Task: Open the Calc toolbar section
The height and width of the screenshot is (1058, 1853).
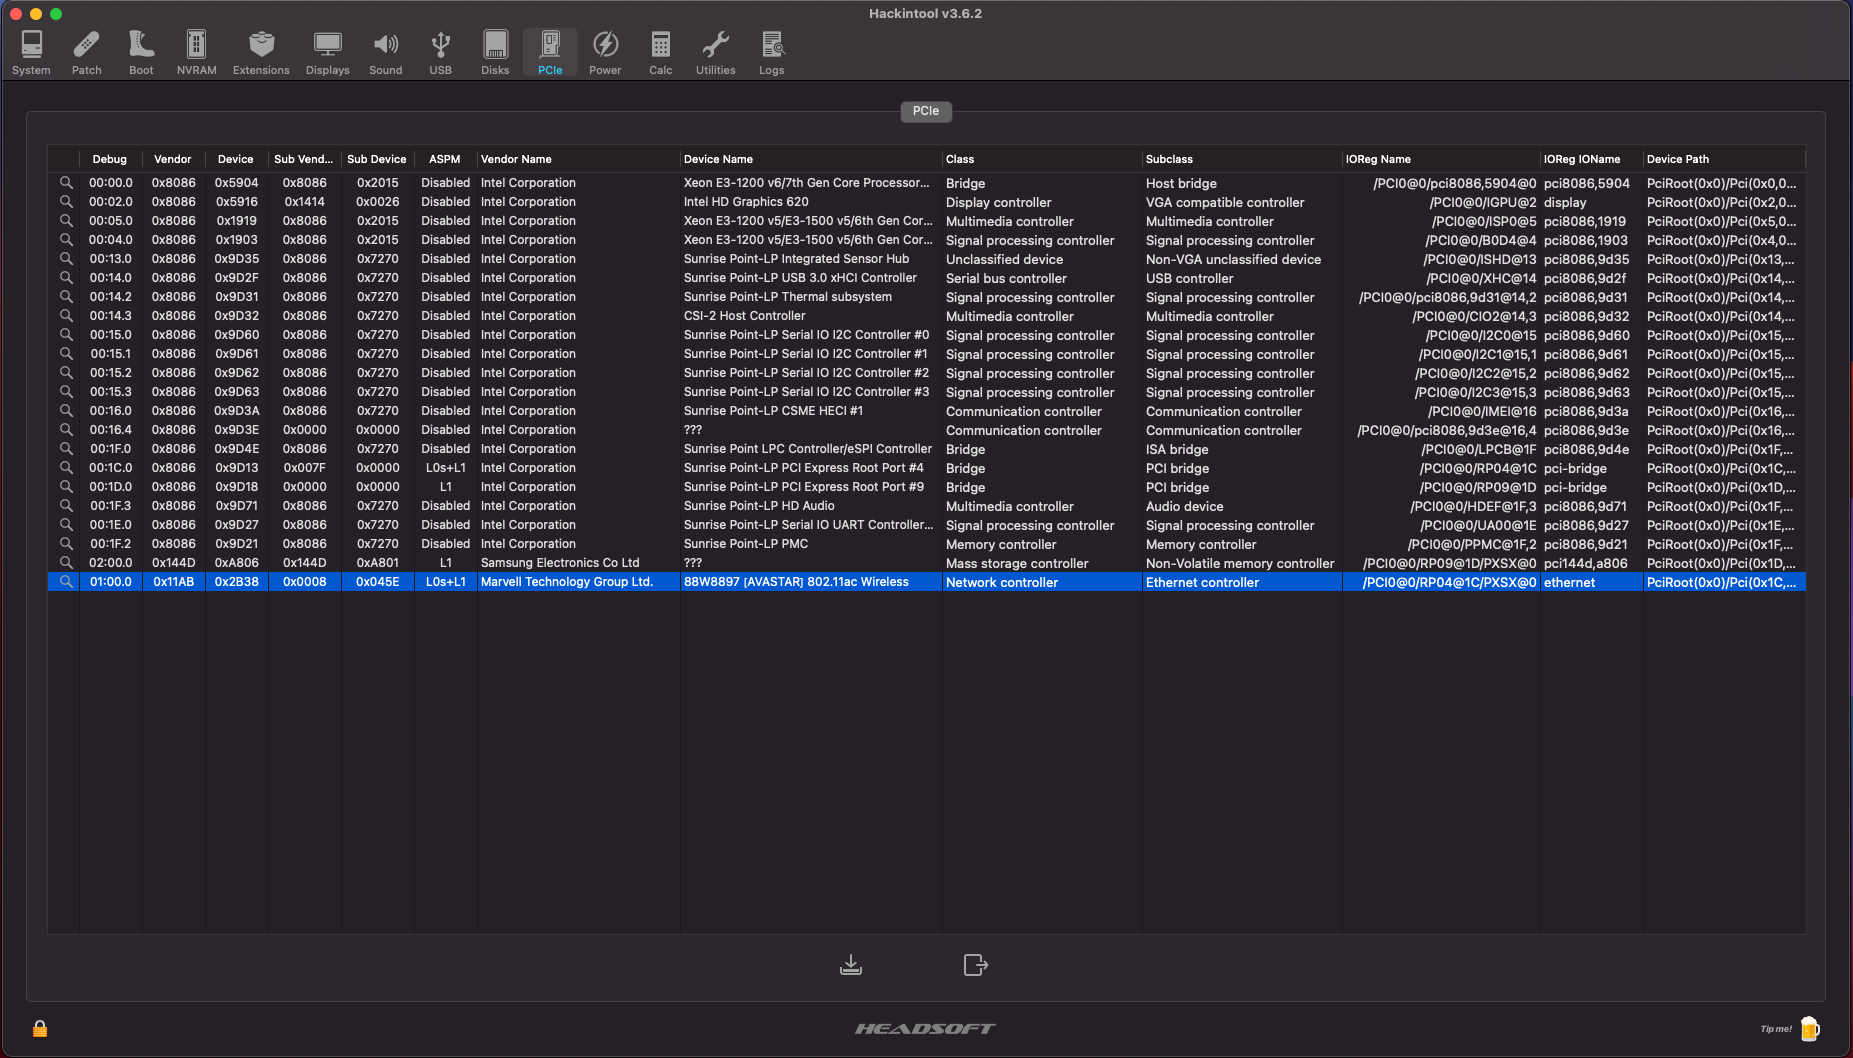Action: click(x=661, y=52)
